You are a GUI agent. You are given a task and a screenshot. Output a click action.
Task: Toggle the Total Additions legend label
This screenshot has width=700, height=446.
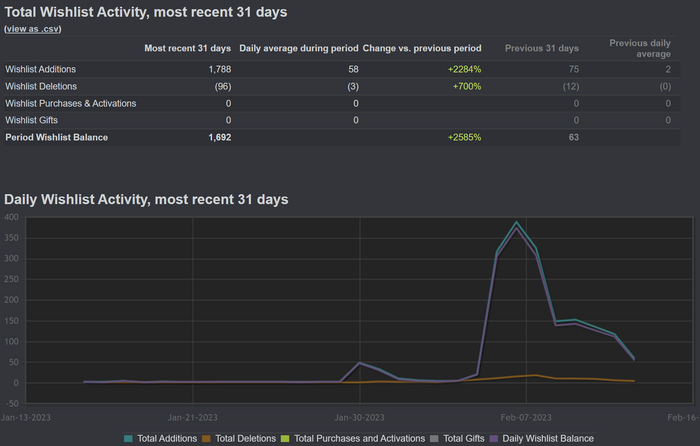[167, 438]
